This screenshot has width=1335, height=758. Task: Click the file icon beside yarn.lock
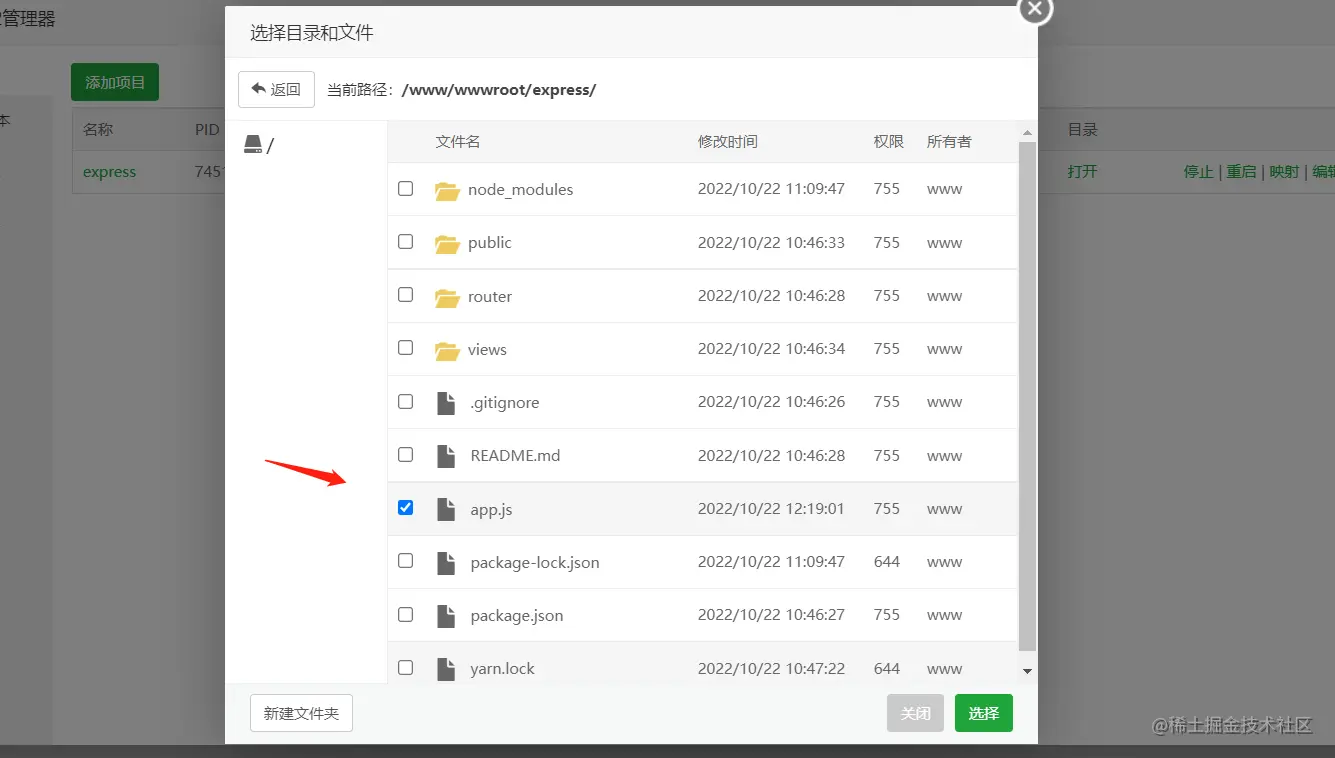click(x=445, y=668)
